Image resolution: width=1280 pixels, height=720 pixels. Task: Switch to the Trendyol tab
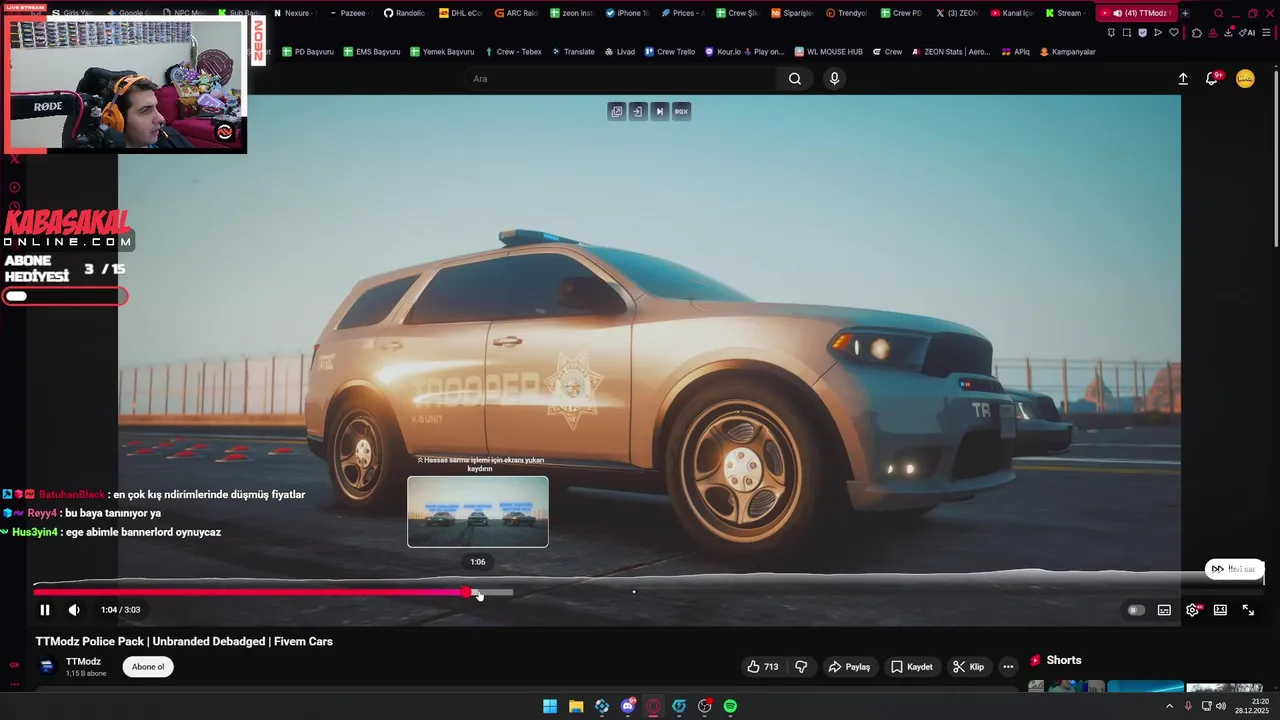846,13
